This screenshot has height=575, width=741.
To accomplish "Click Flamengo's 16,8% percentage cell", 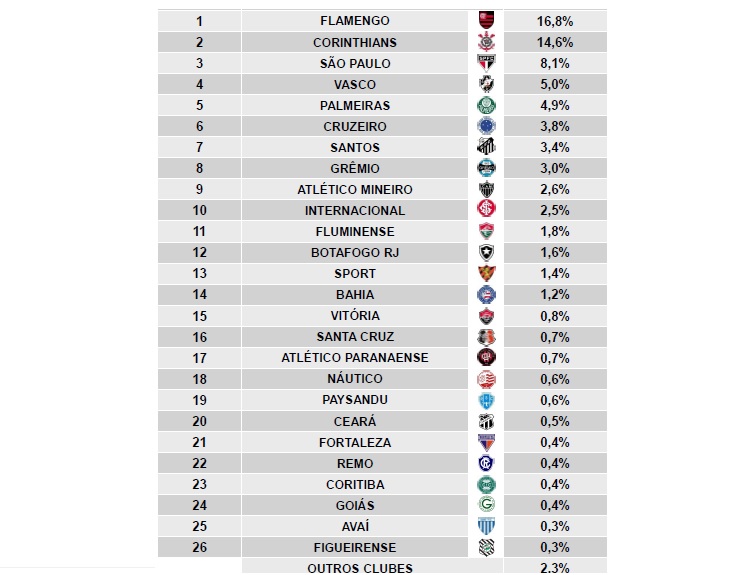I will (553, 21).
